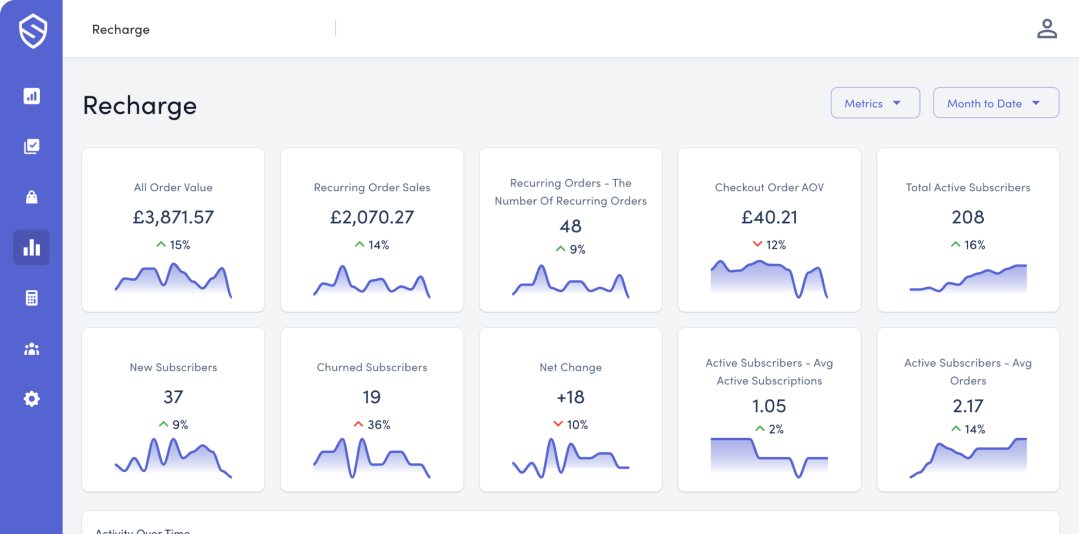Open settings gear in sidebar

tap(31, 399)
